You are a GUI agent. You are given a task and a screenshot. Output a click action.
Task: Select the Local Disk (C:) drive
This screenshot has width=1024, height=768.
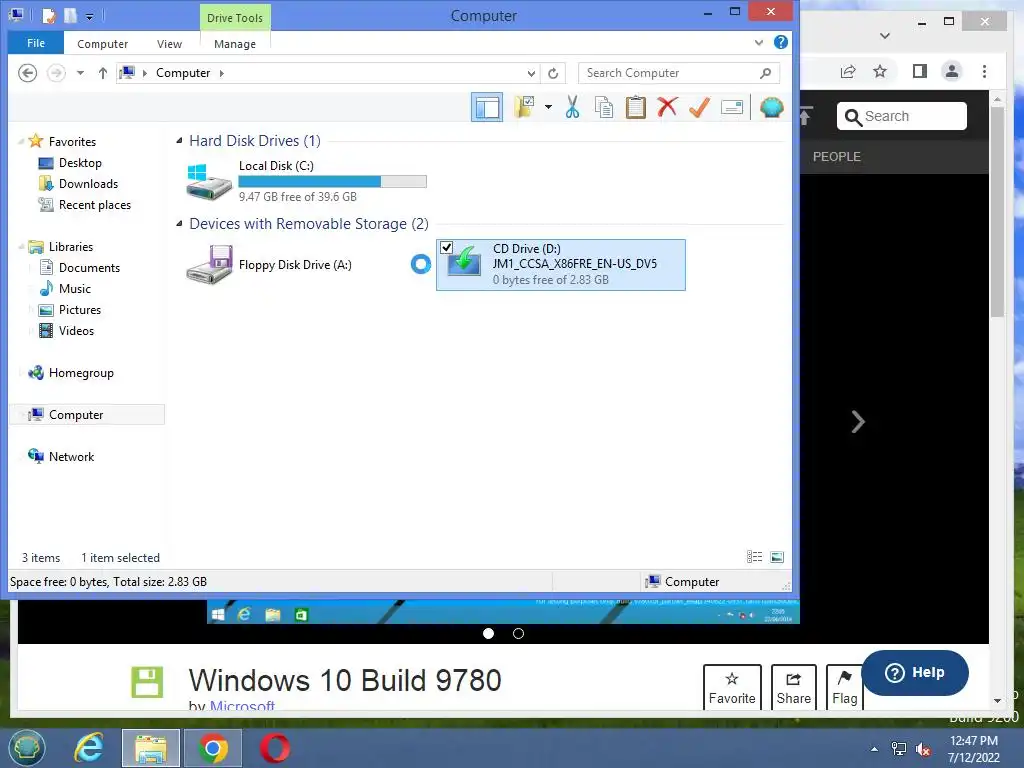[307, 182]
